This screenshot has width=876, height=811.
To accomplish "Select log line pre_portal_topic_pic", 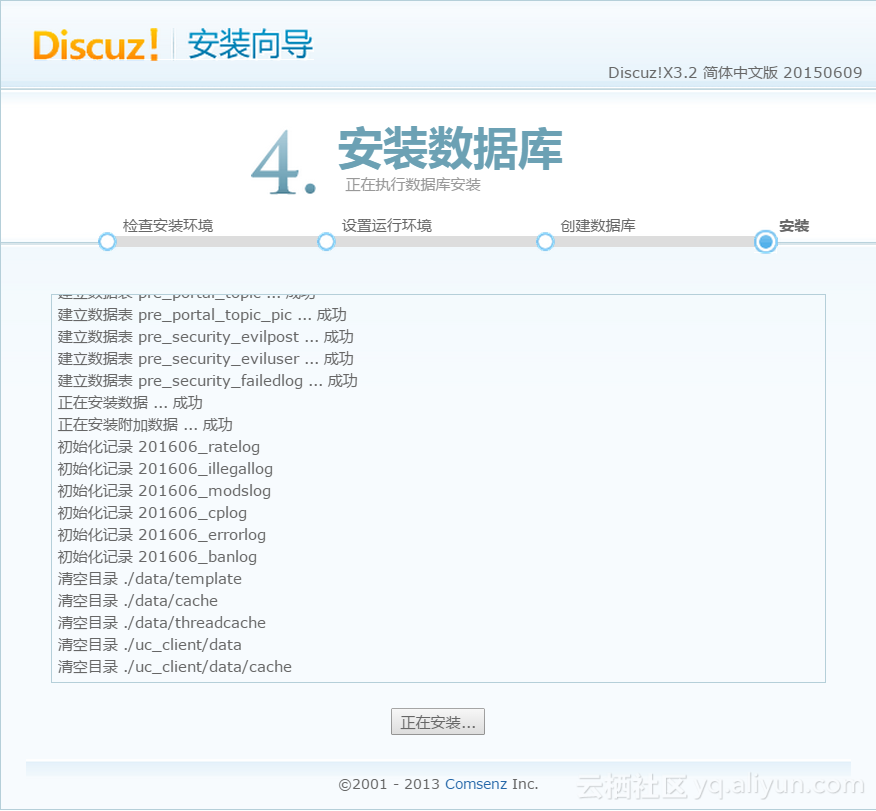I will [202, 315].
